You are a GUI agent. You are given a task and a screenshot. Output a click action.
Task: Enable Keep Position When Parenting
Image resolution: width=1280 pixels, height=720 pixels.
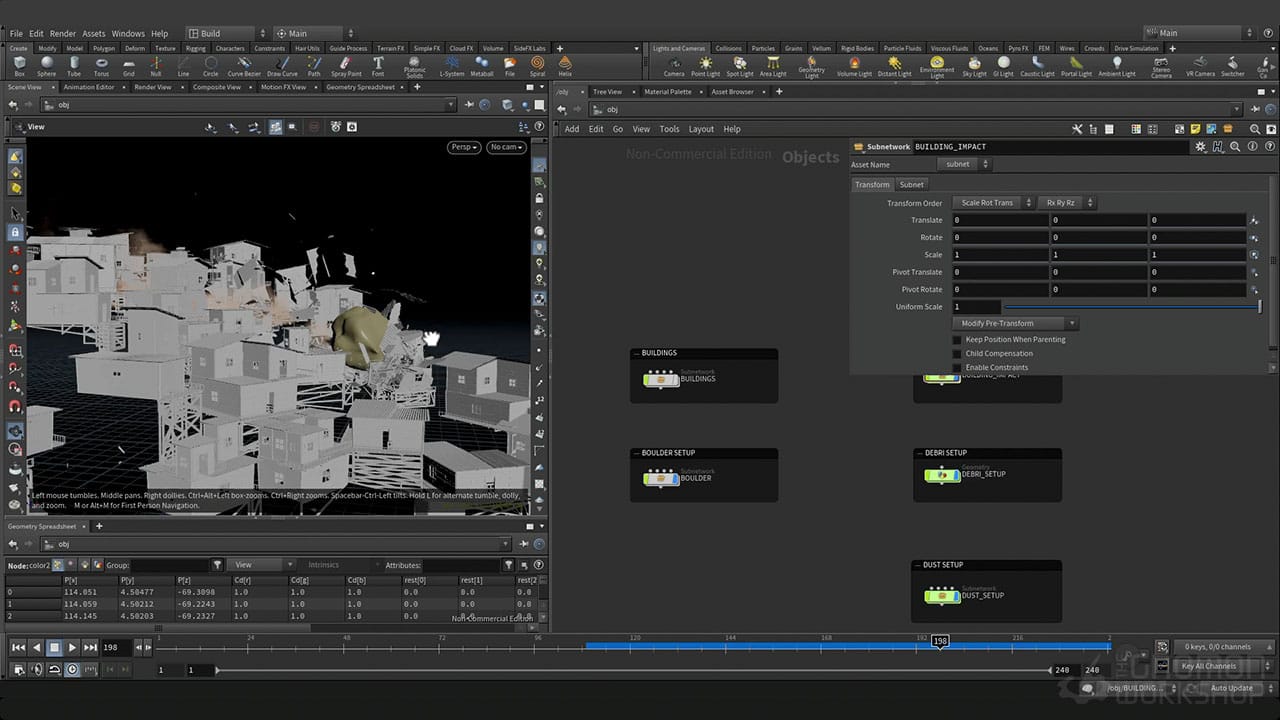pos(957,340)
